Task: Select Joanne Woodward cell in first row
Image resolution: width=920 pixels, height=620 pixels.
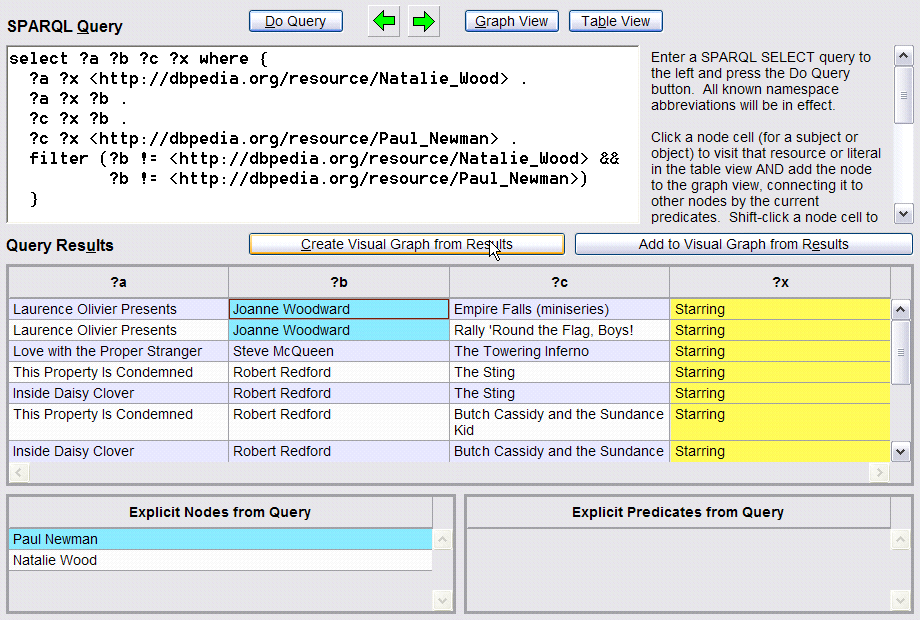Action: (338, 309)
